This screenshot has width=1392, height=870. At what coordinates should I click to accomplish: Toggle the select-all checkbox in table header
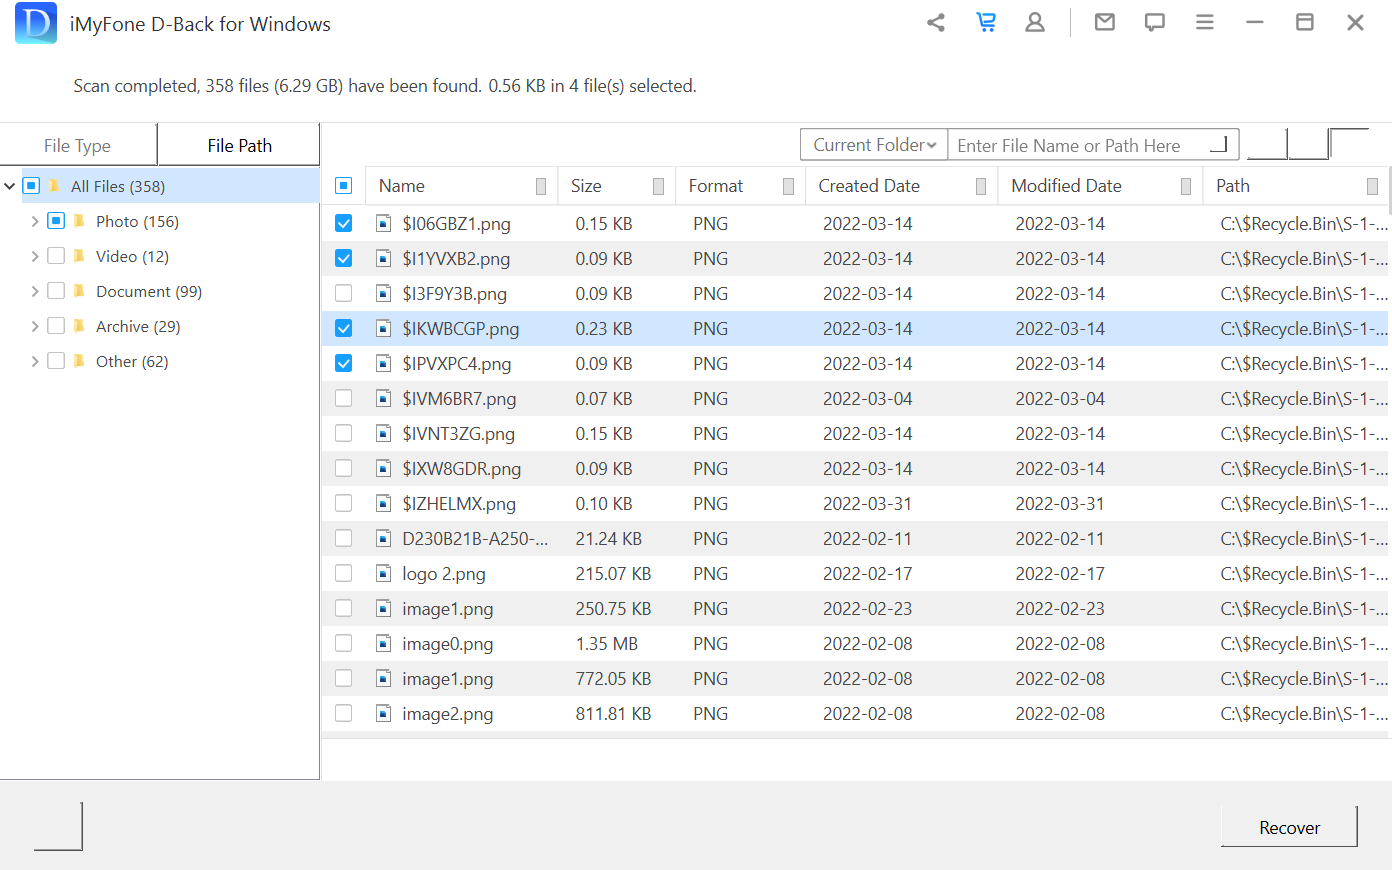tap(343, 185)
